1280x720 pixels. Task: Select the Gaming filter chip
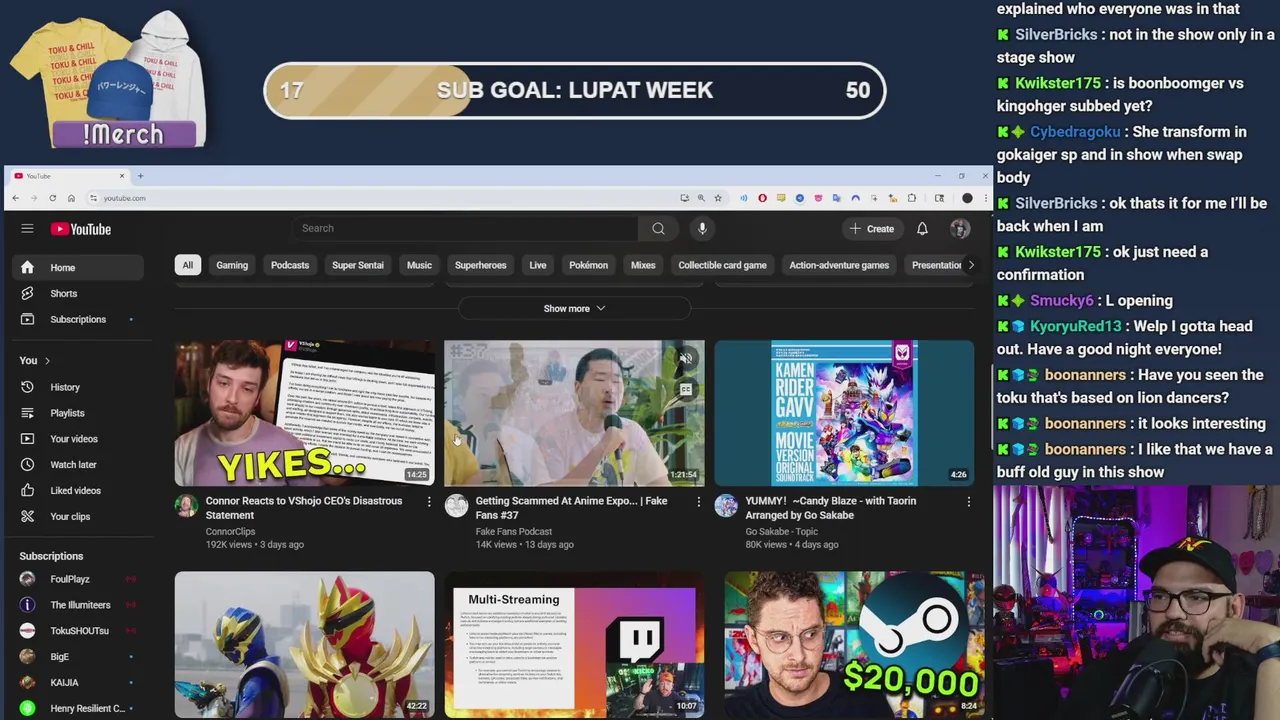[x=232, y=265]
